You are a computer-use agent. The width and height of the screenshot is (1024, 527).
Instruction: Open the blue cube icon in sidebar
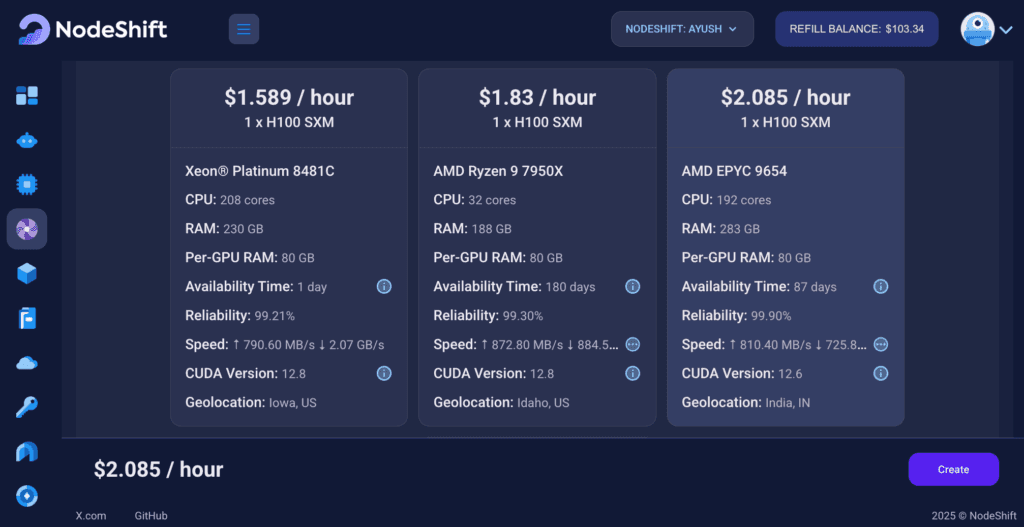pos(27,274)
